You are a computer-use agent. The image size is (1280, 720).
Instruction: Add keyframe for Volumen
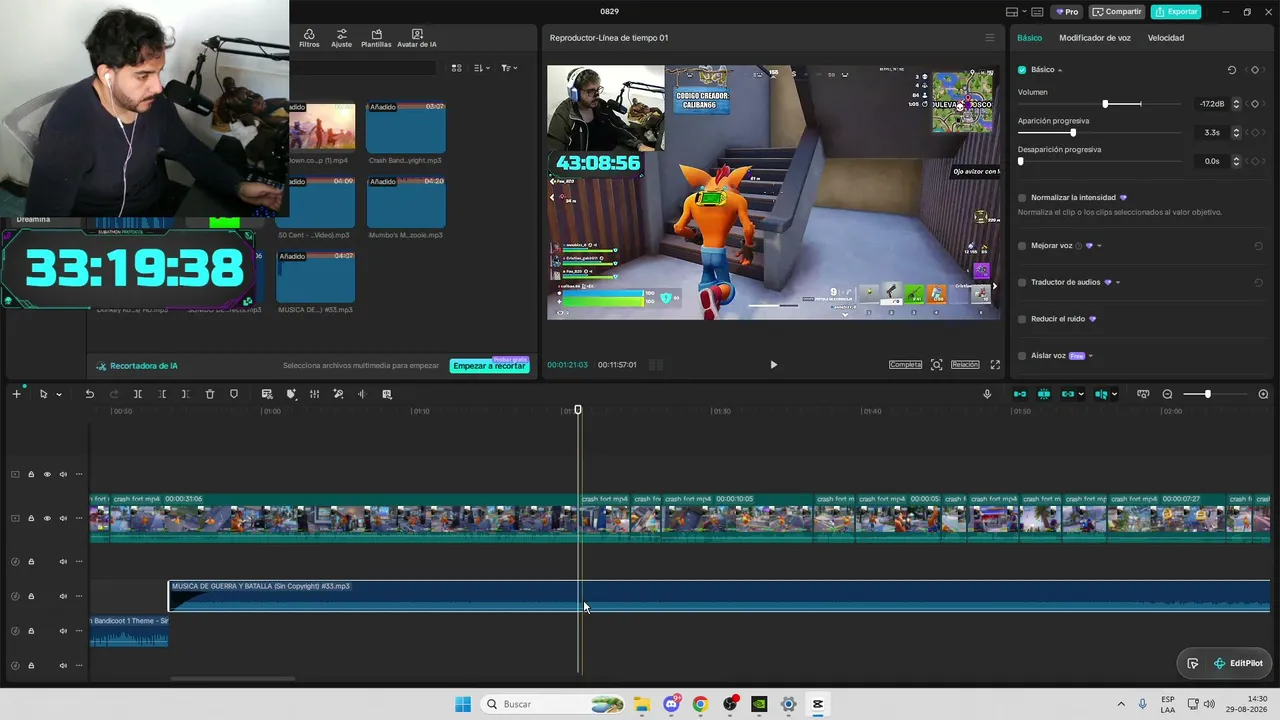[1255, 104]
